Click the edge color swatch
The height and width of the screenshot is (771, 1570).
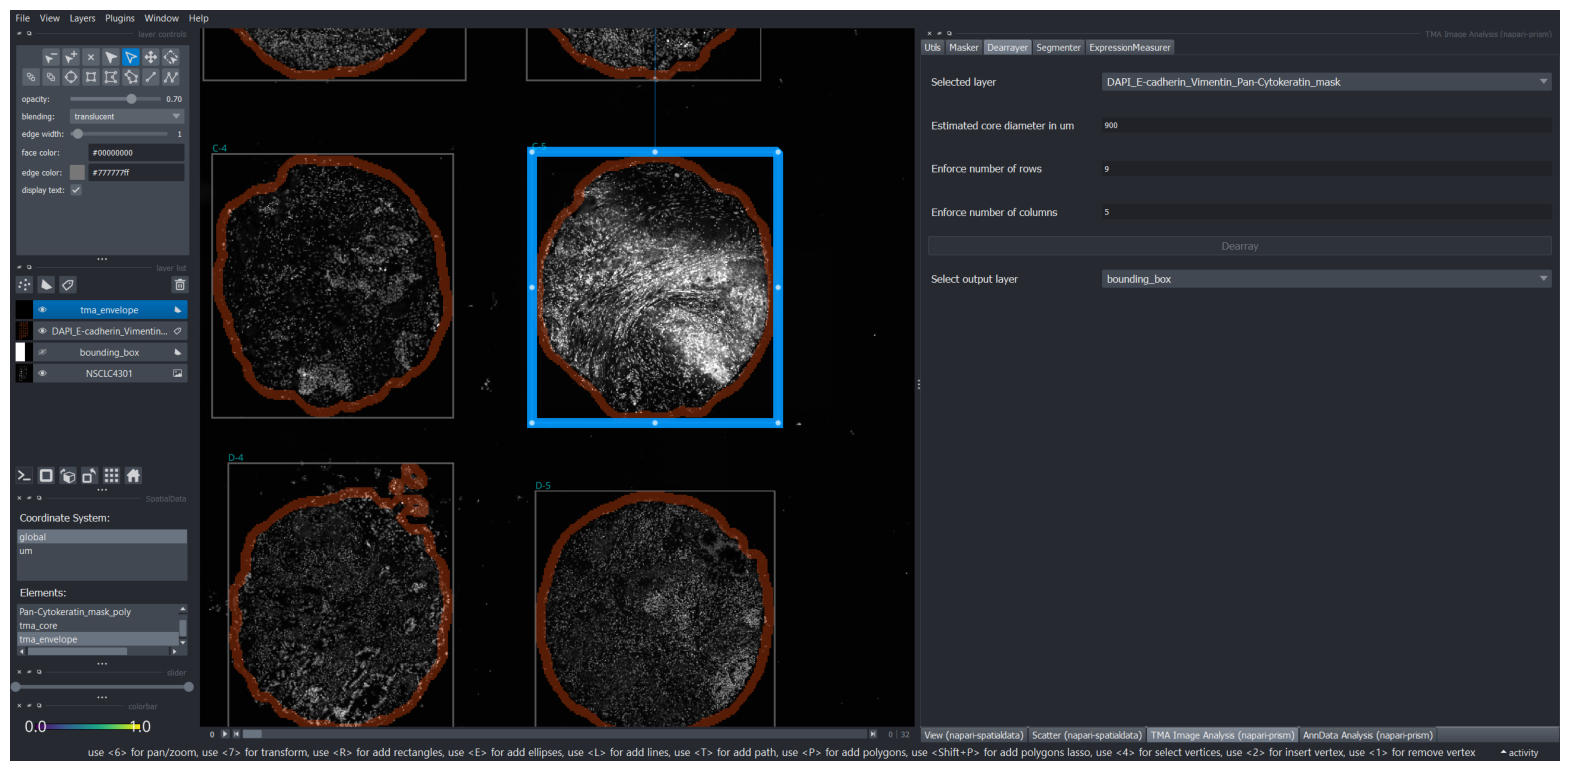point(77,172)
